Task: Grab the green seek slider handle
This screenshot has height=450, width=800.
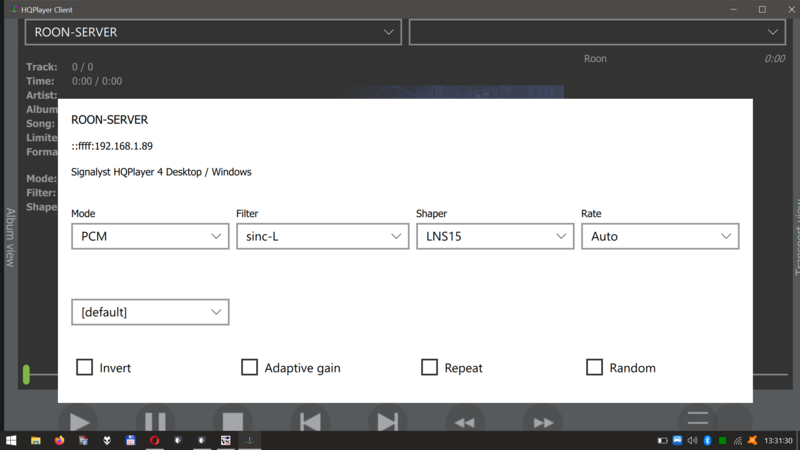Action: pos(27,374)
